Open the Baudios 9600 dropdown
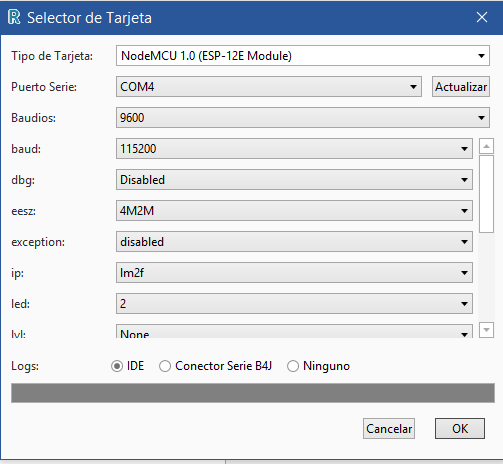This screenshot has width=503, height=464. pyautogui.click(x=303, y=118)
